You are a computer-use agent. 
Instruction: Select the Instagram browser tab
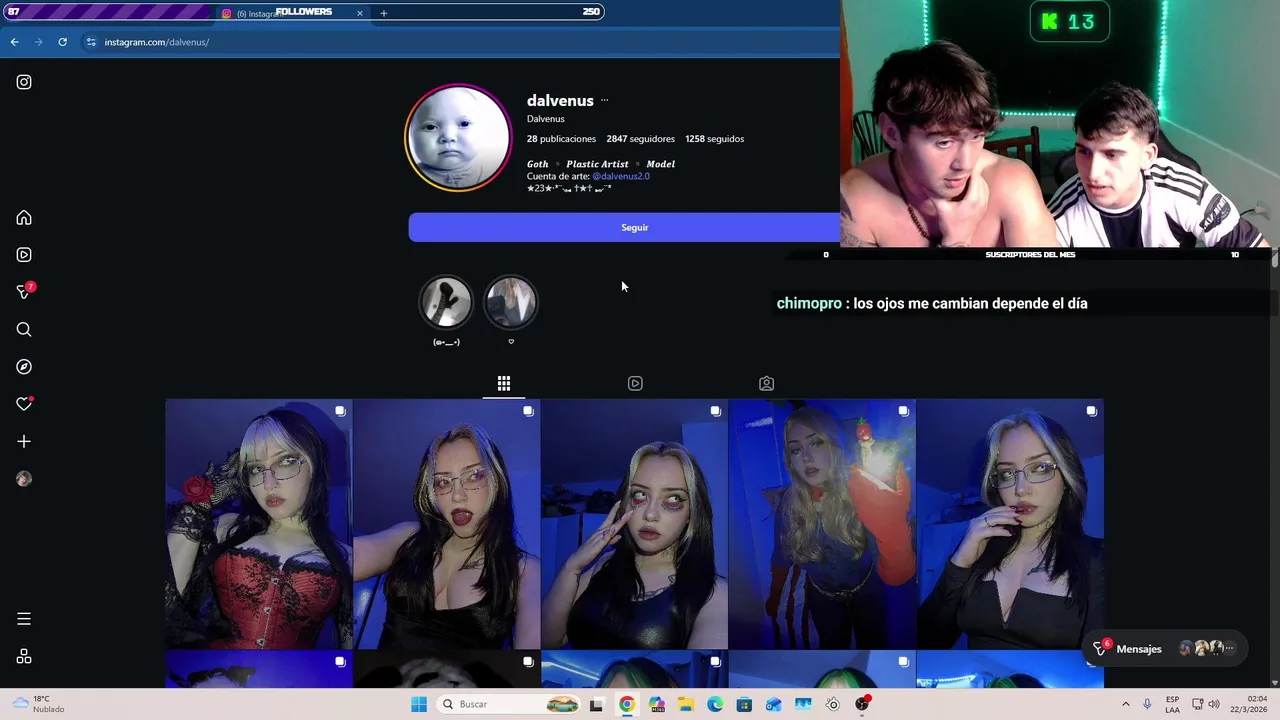(290, 13)
